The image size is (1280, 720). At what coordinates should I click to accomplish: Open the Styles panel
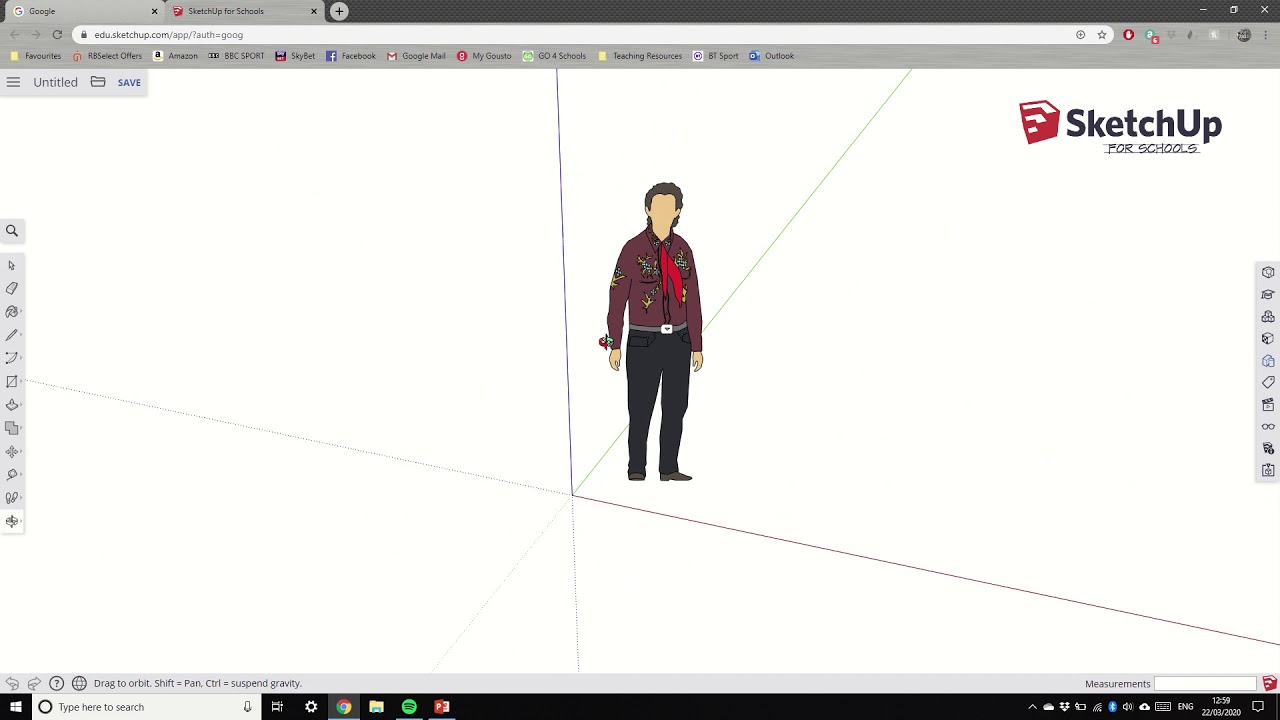coord(1268,361)
